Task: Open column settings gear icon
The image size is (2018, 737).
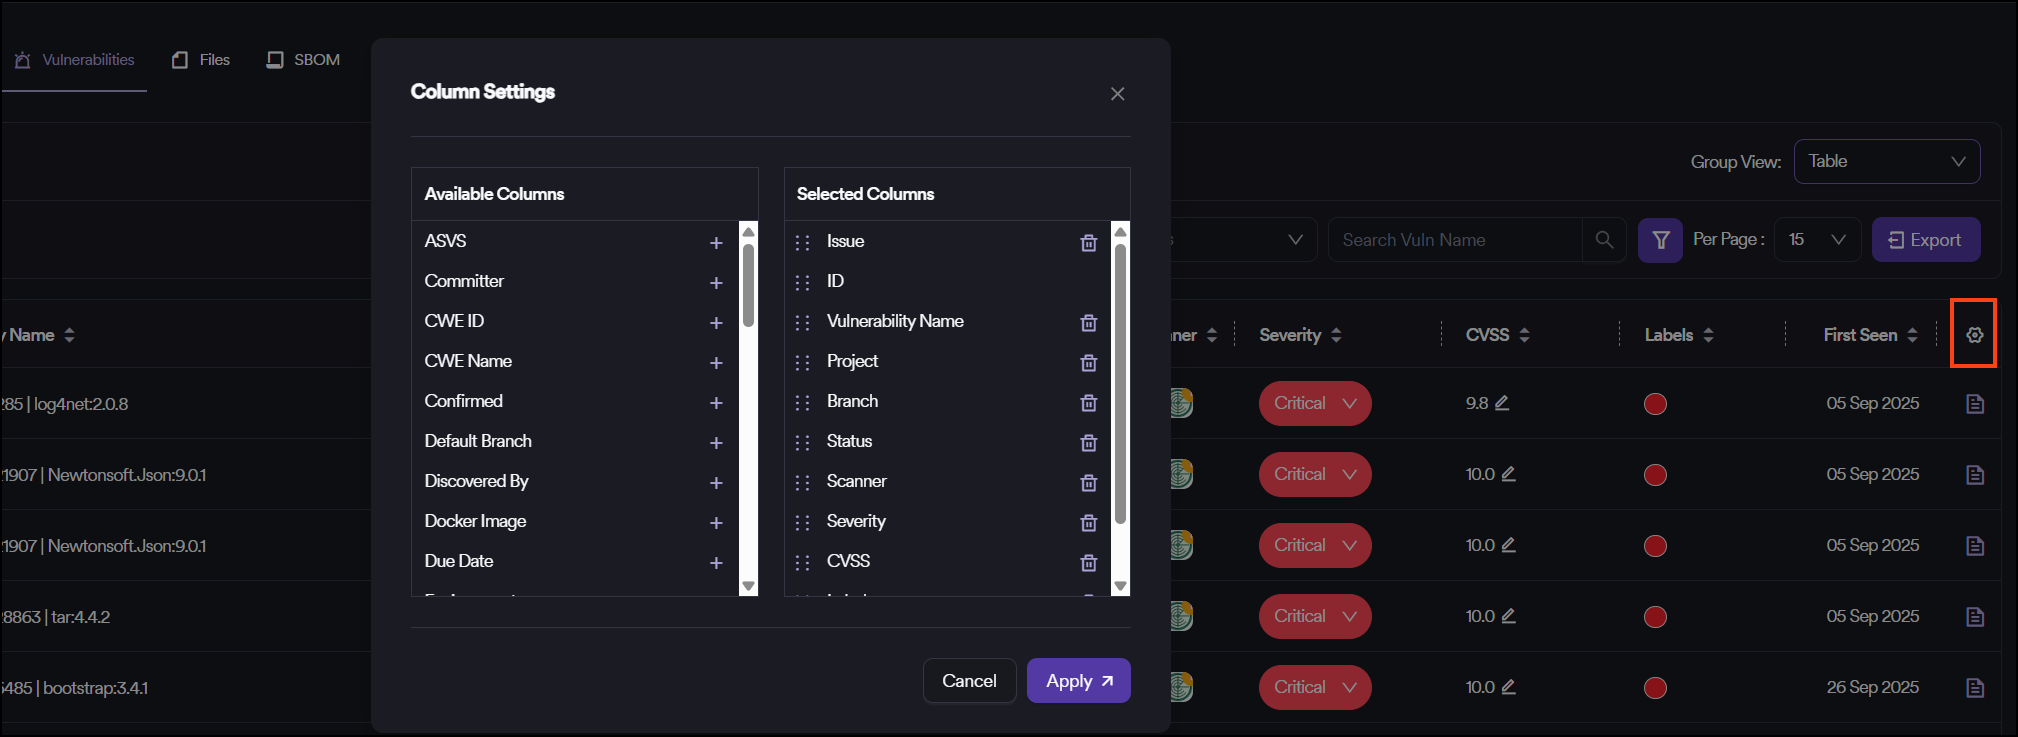Action: (x=1974, y=335)
